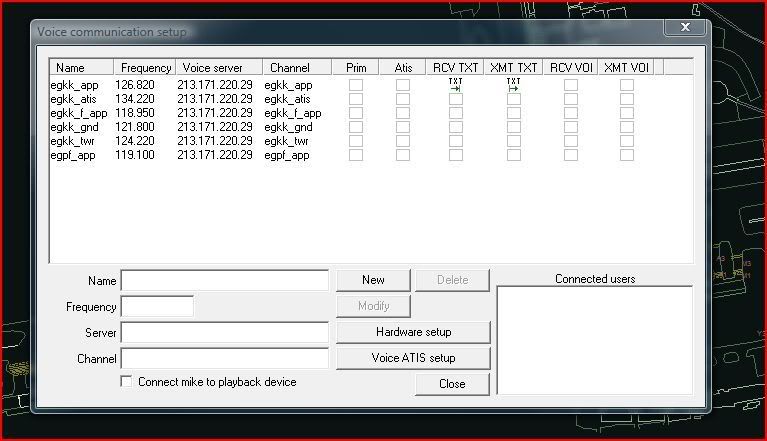
Task: Enable RCV VOI for egkk_twr
Action: tap(570, 141)
